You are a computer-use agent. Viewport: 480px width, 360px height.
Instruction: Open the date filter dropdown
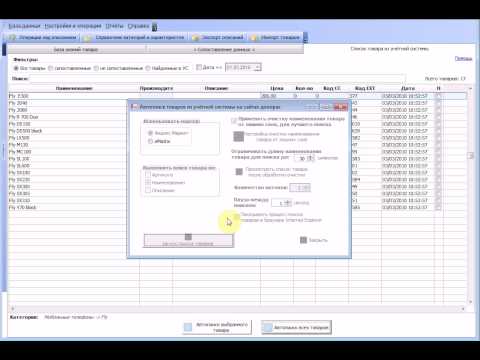point(257,67)
